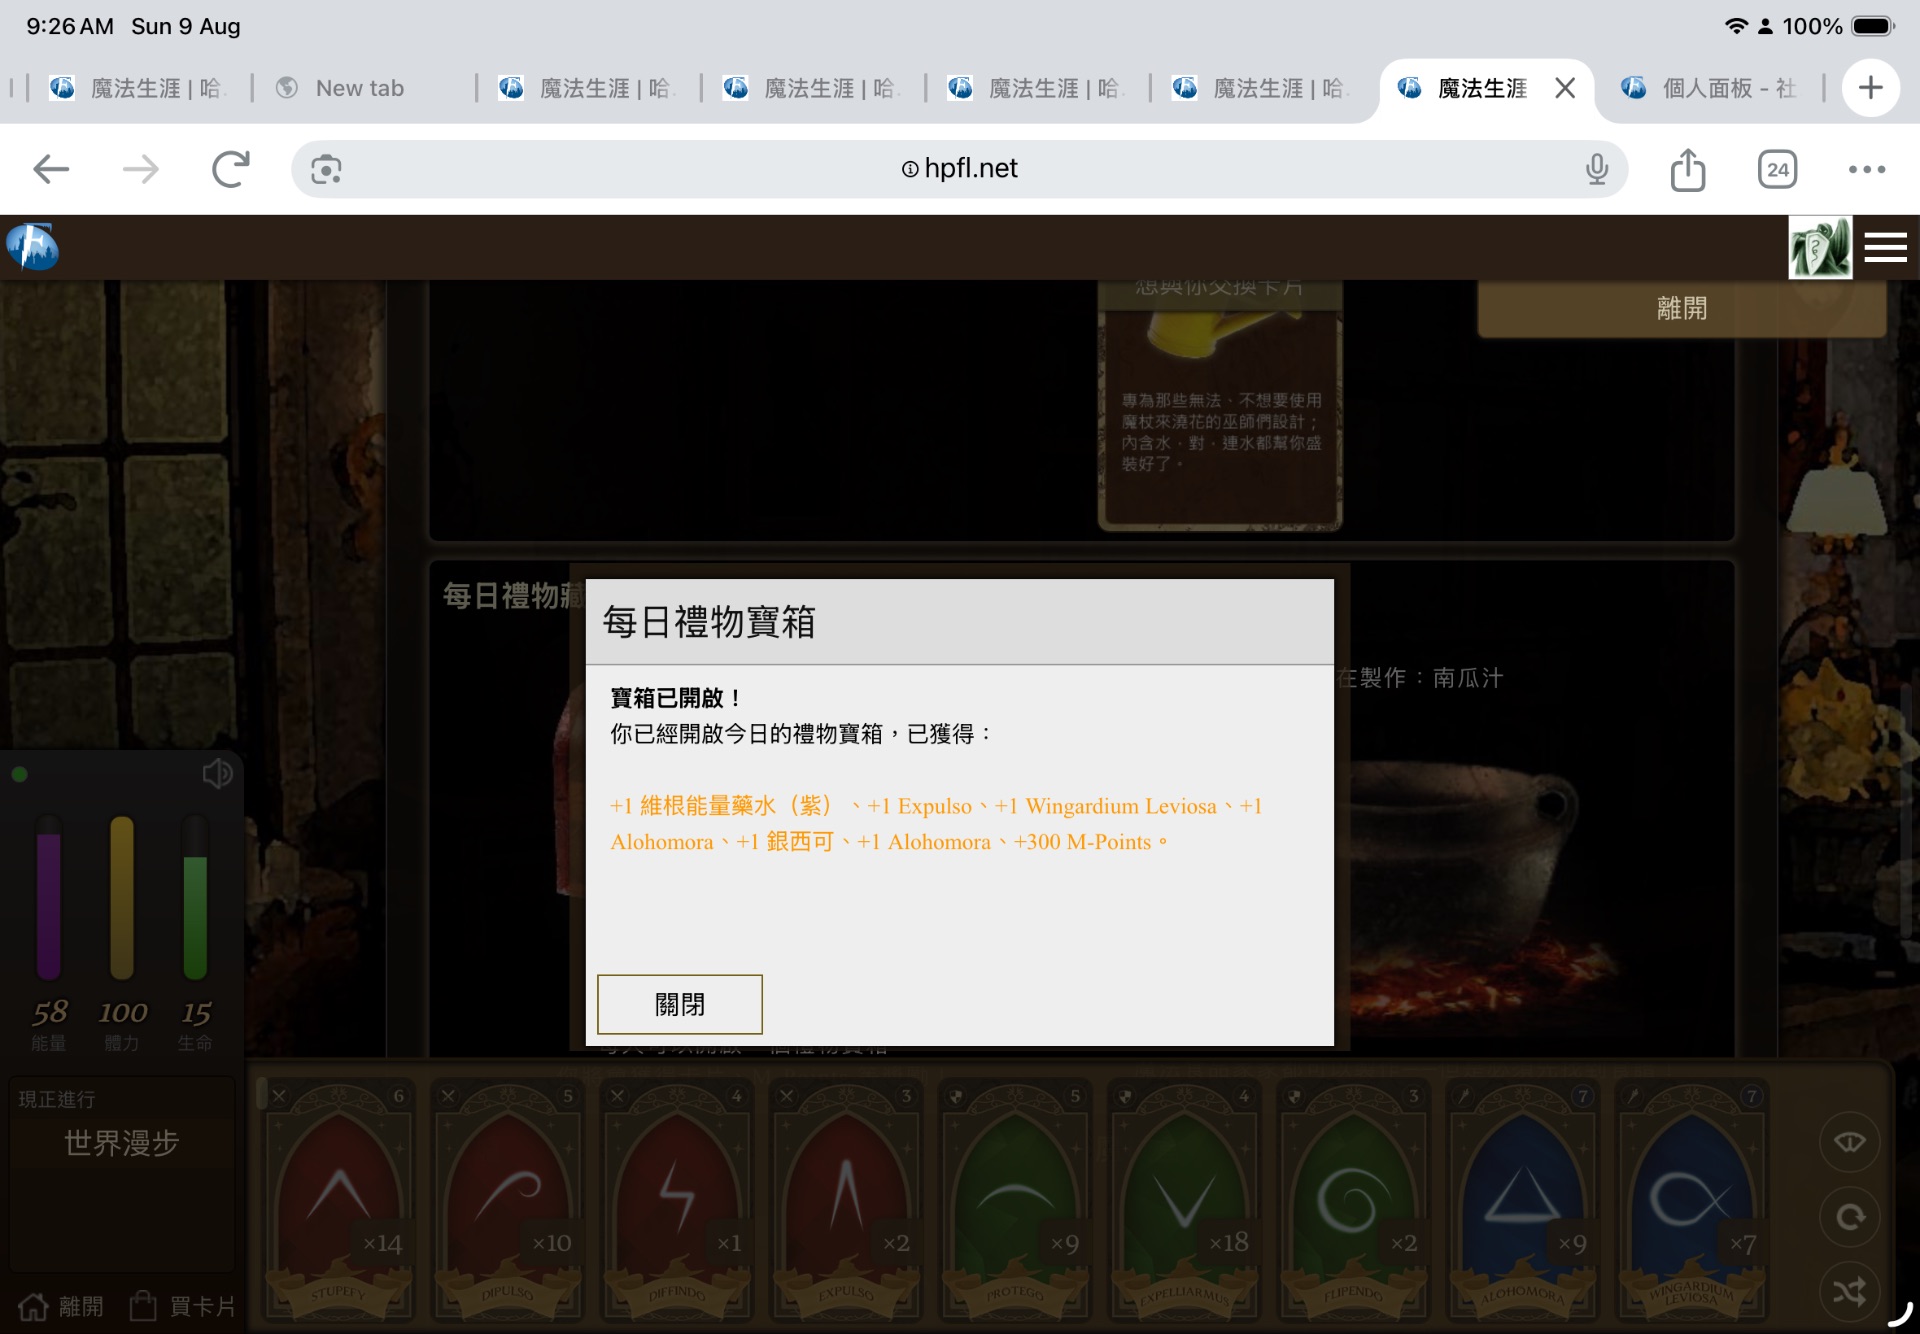The image size is (1920, 1334).
Task: Toggle the game sound speaker icon
Action: point(216,773)
